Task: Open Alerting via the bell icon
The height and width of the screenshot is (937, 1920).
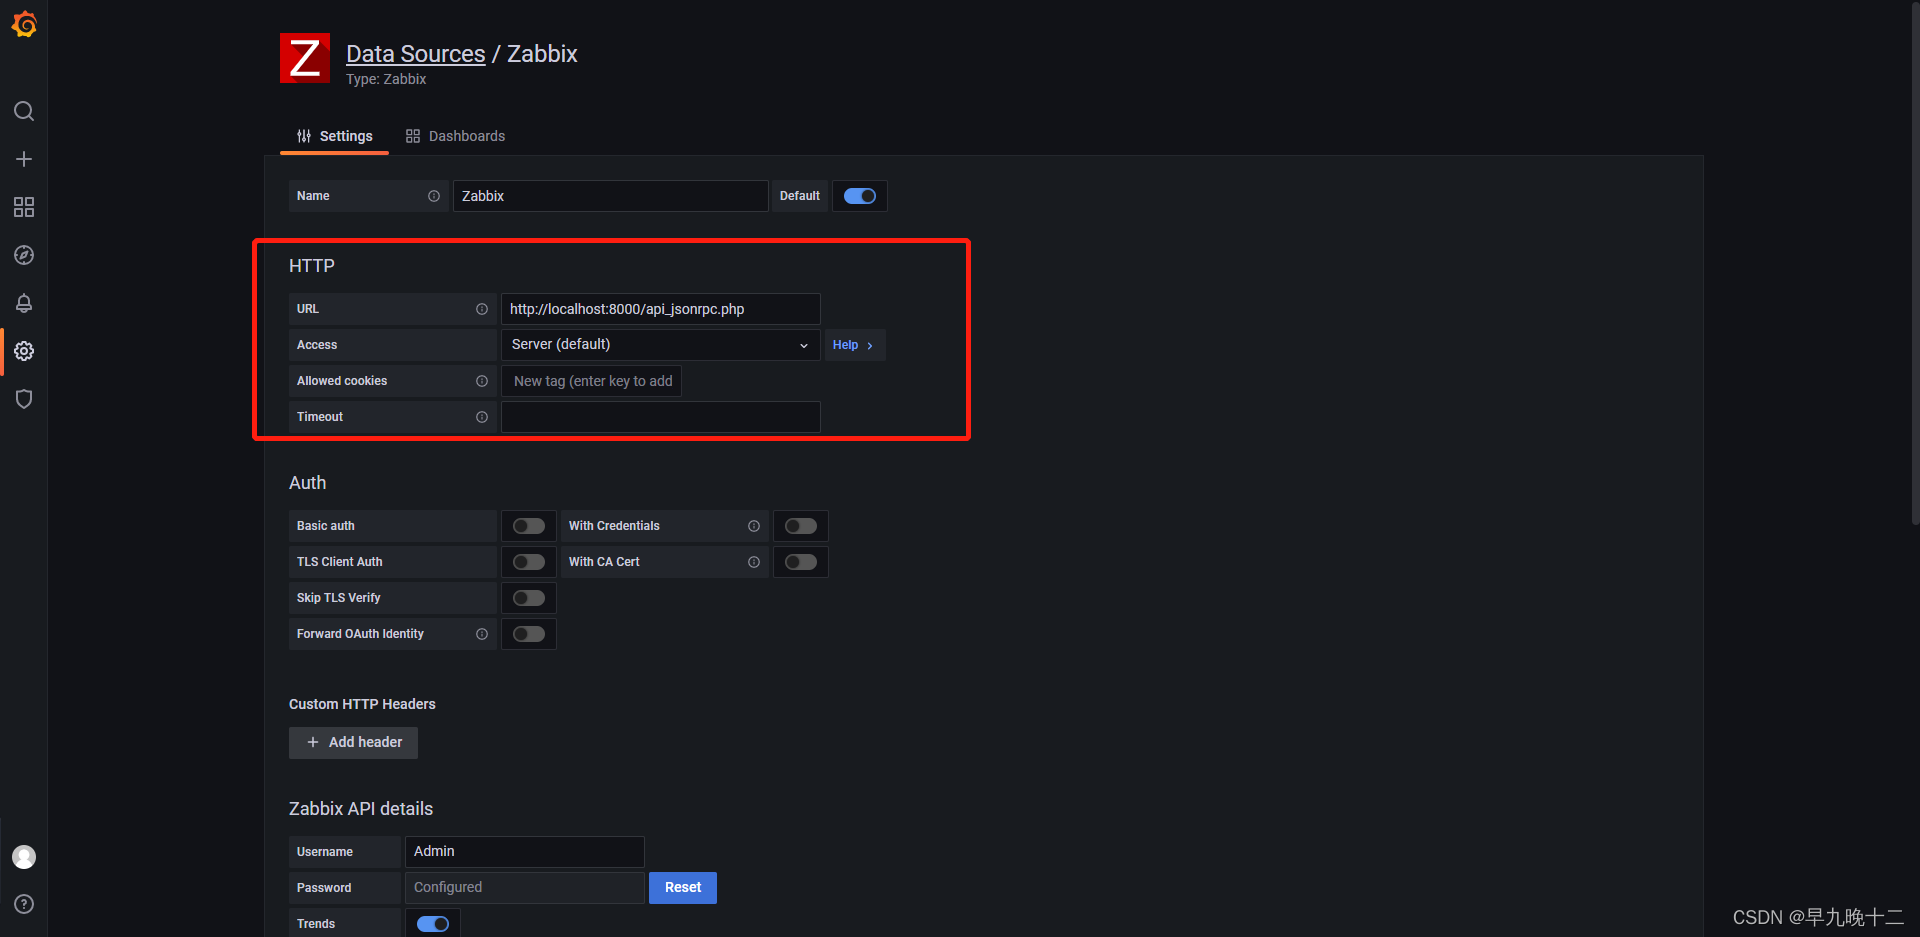Action: (24, 303)
